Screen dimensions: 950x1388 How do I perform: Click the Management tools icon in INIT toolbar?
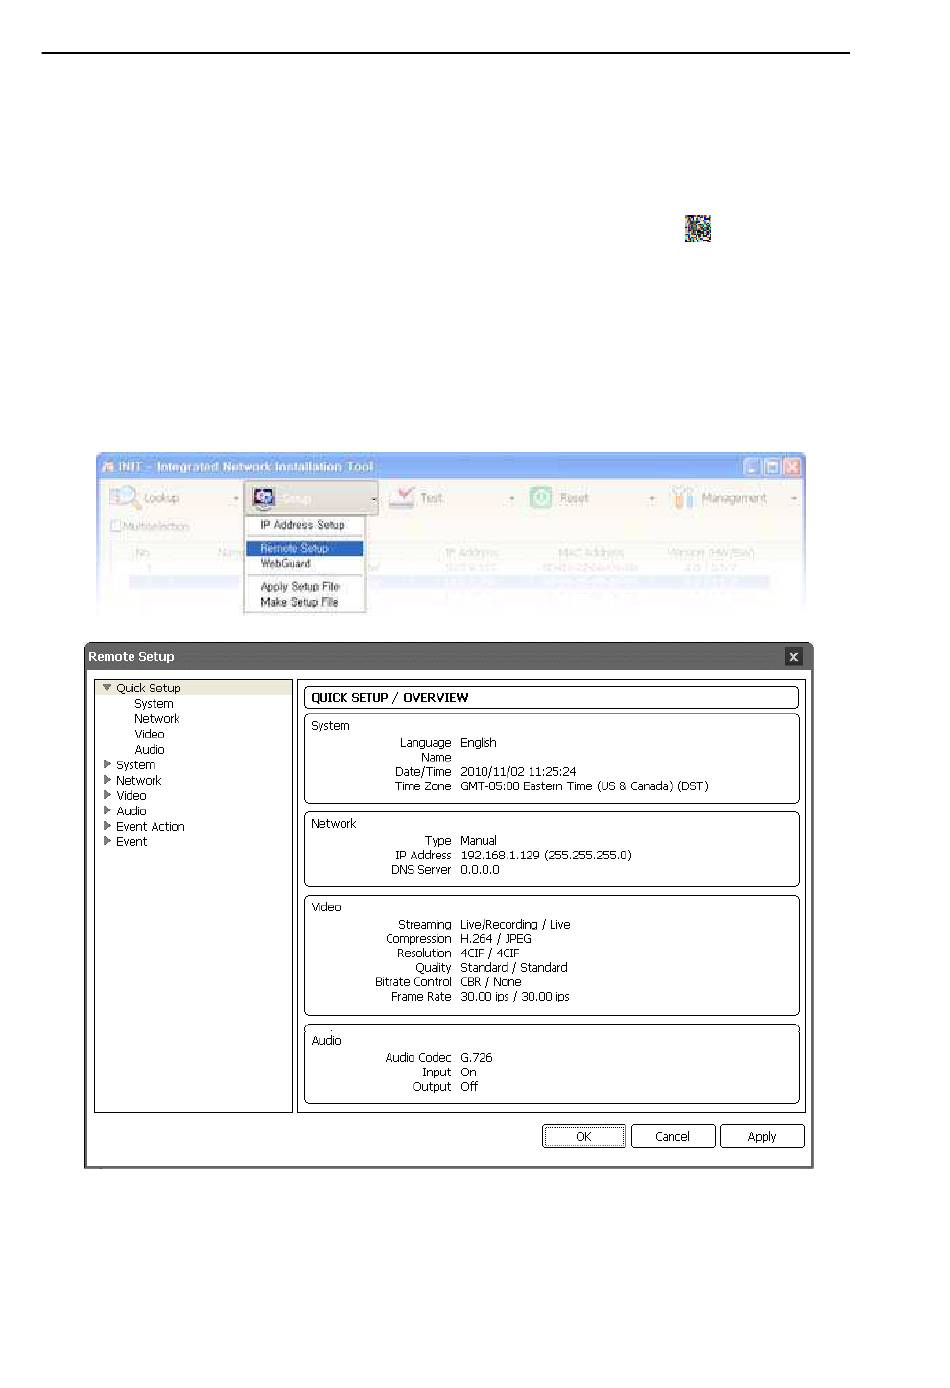[683, 497]
